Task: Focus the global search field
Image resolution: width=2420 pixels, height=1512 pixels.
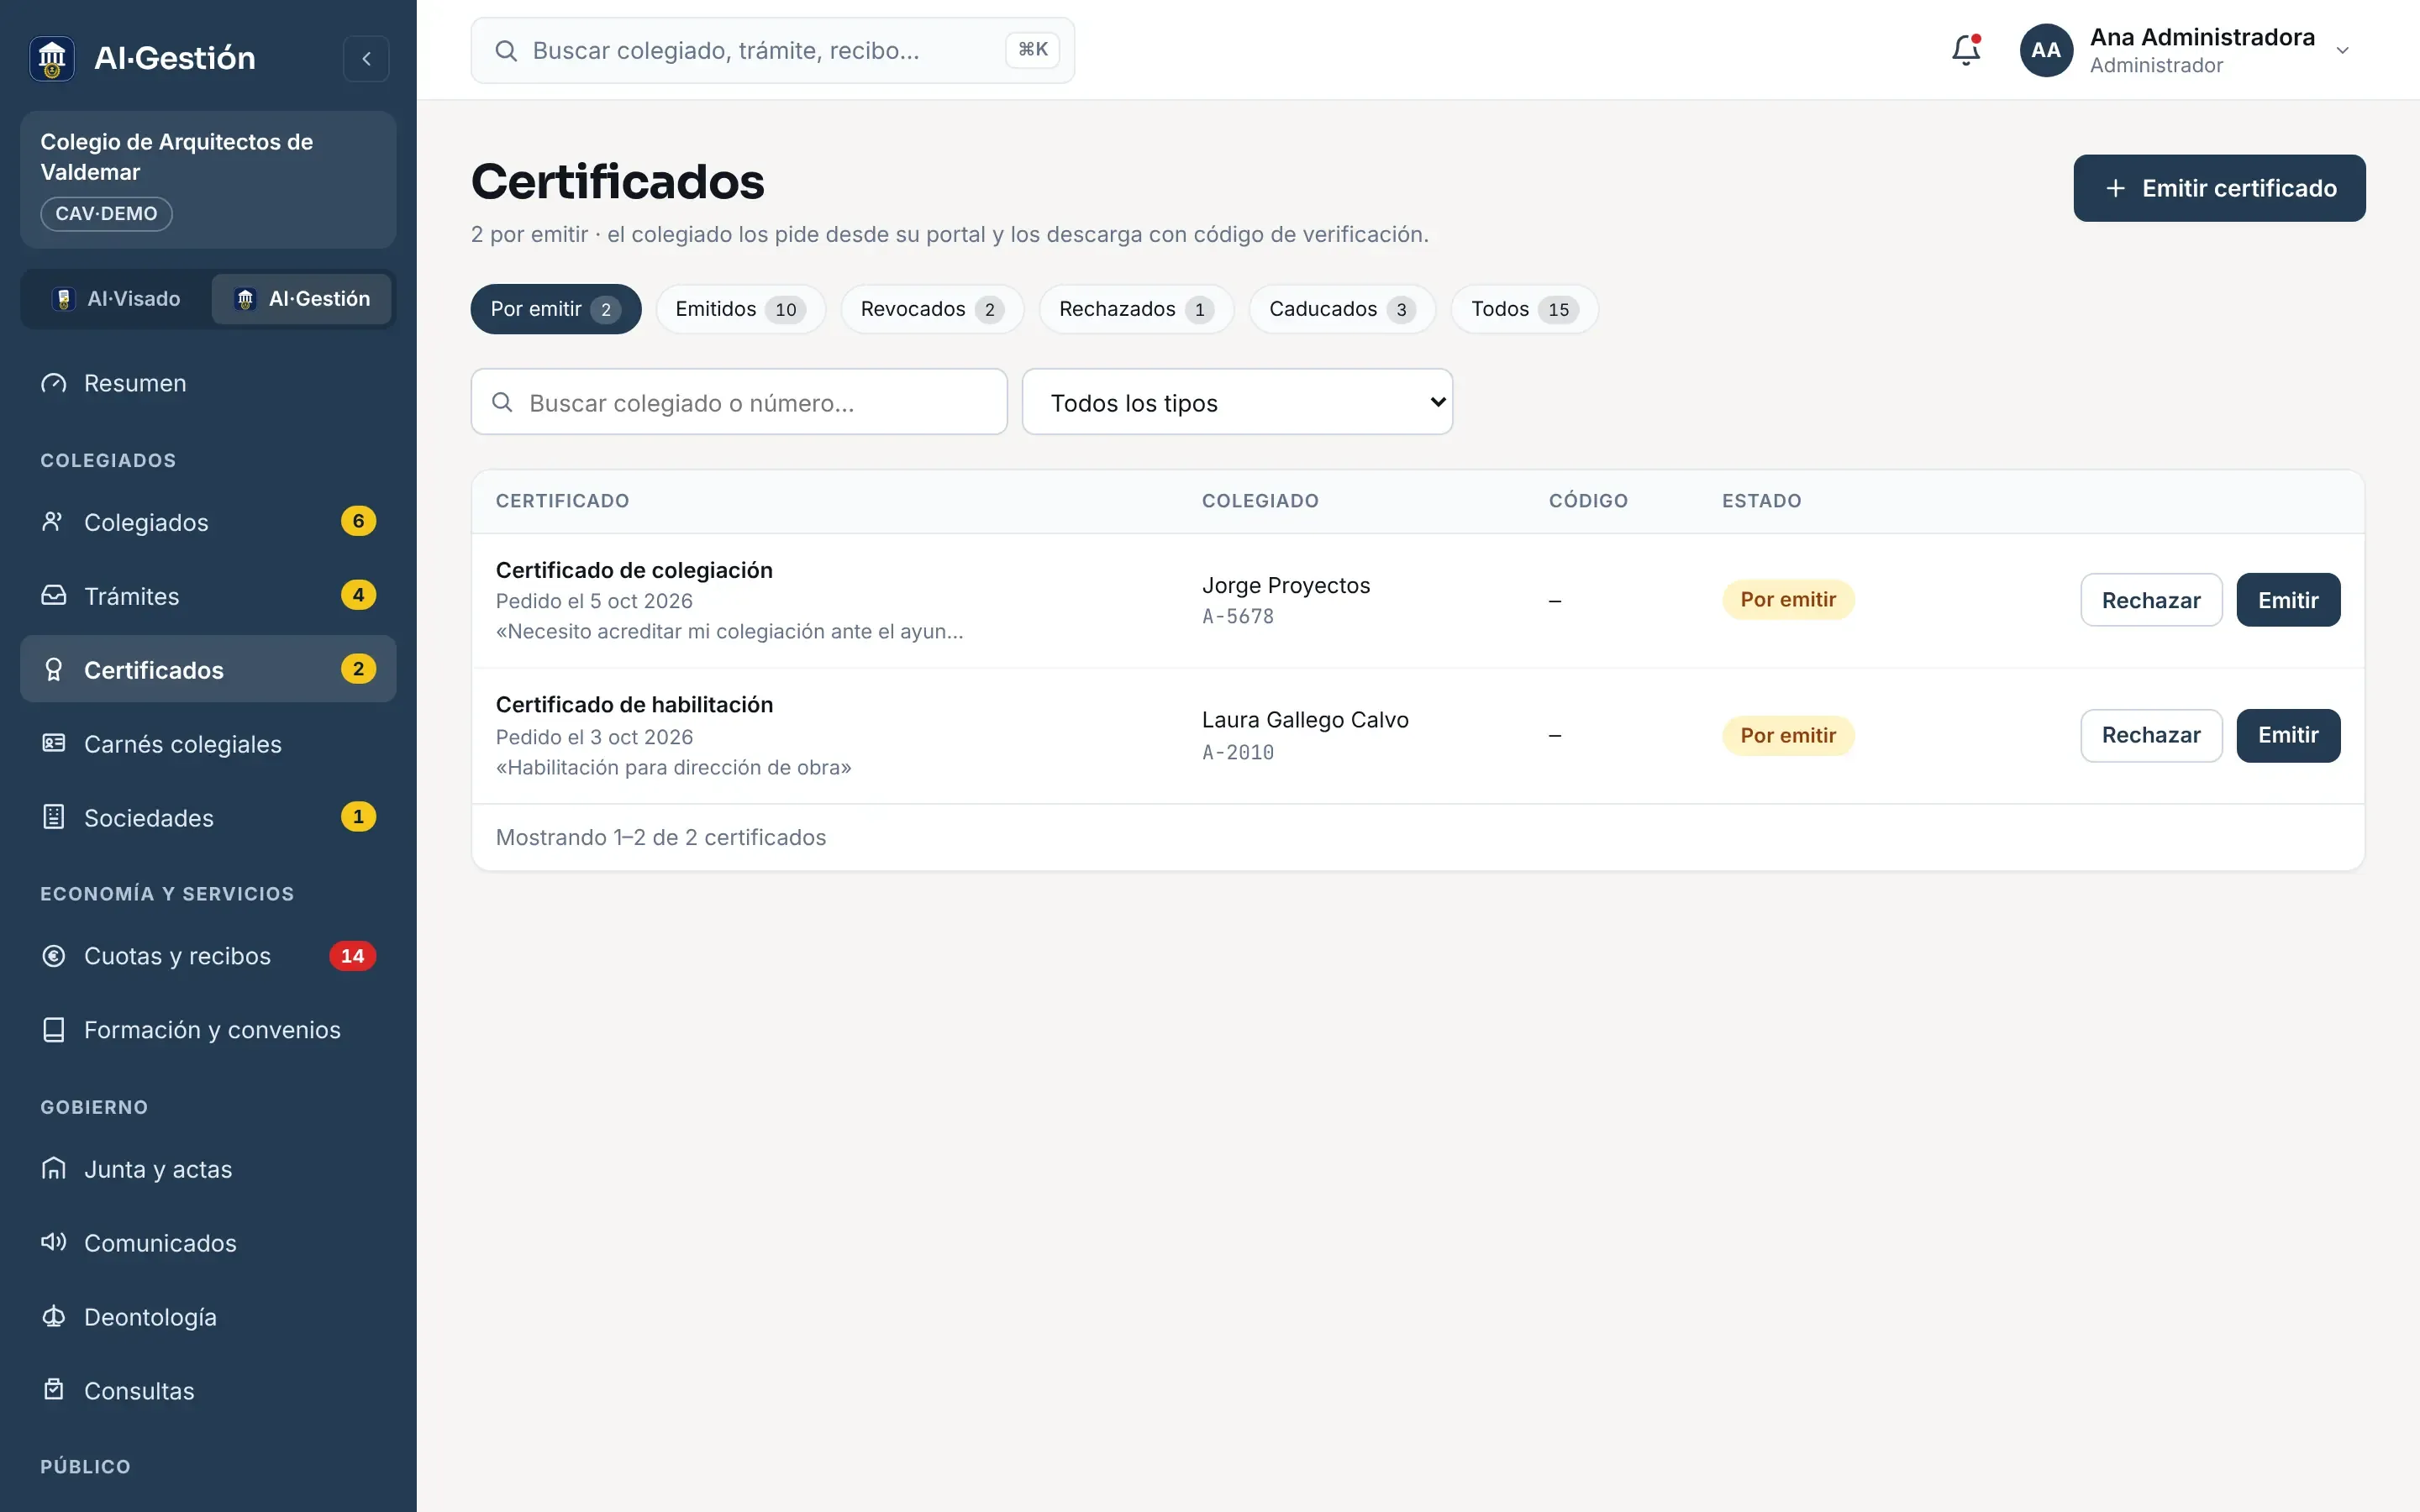Action: coord(772,50)
